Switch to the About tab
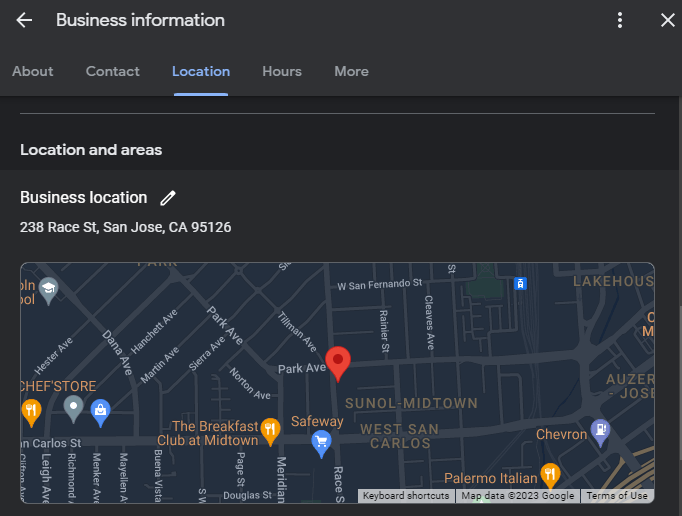 (33, 71)
